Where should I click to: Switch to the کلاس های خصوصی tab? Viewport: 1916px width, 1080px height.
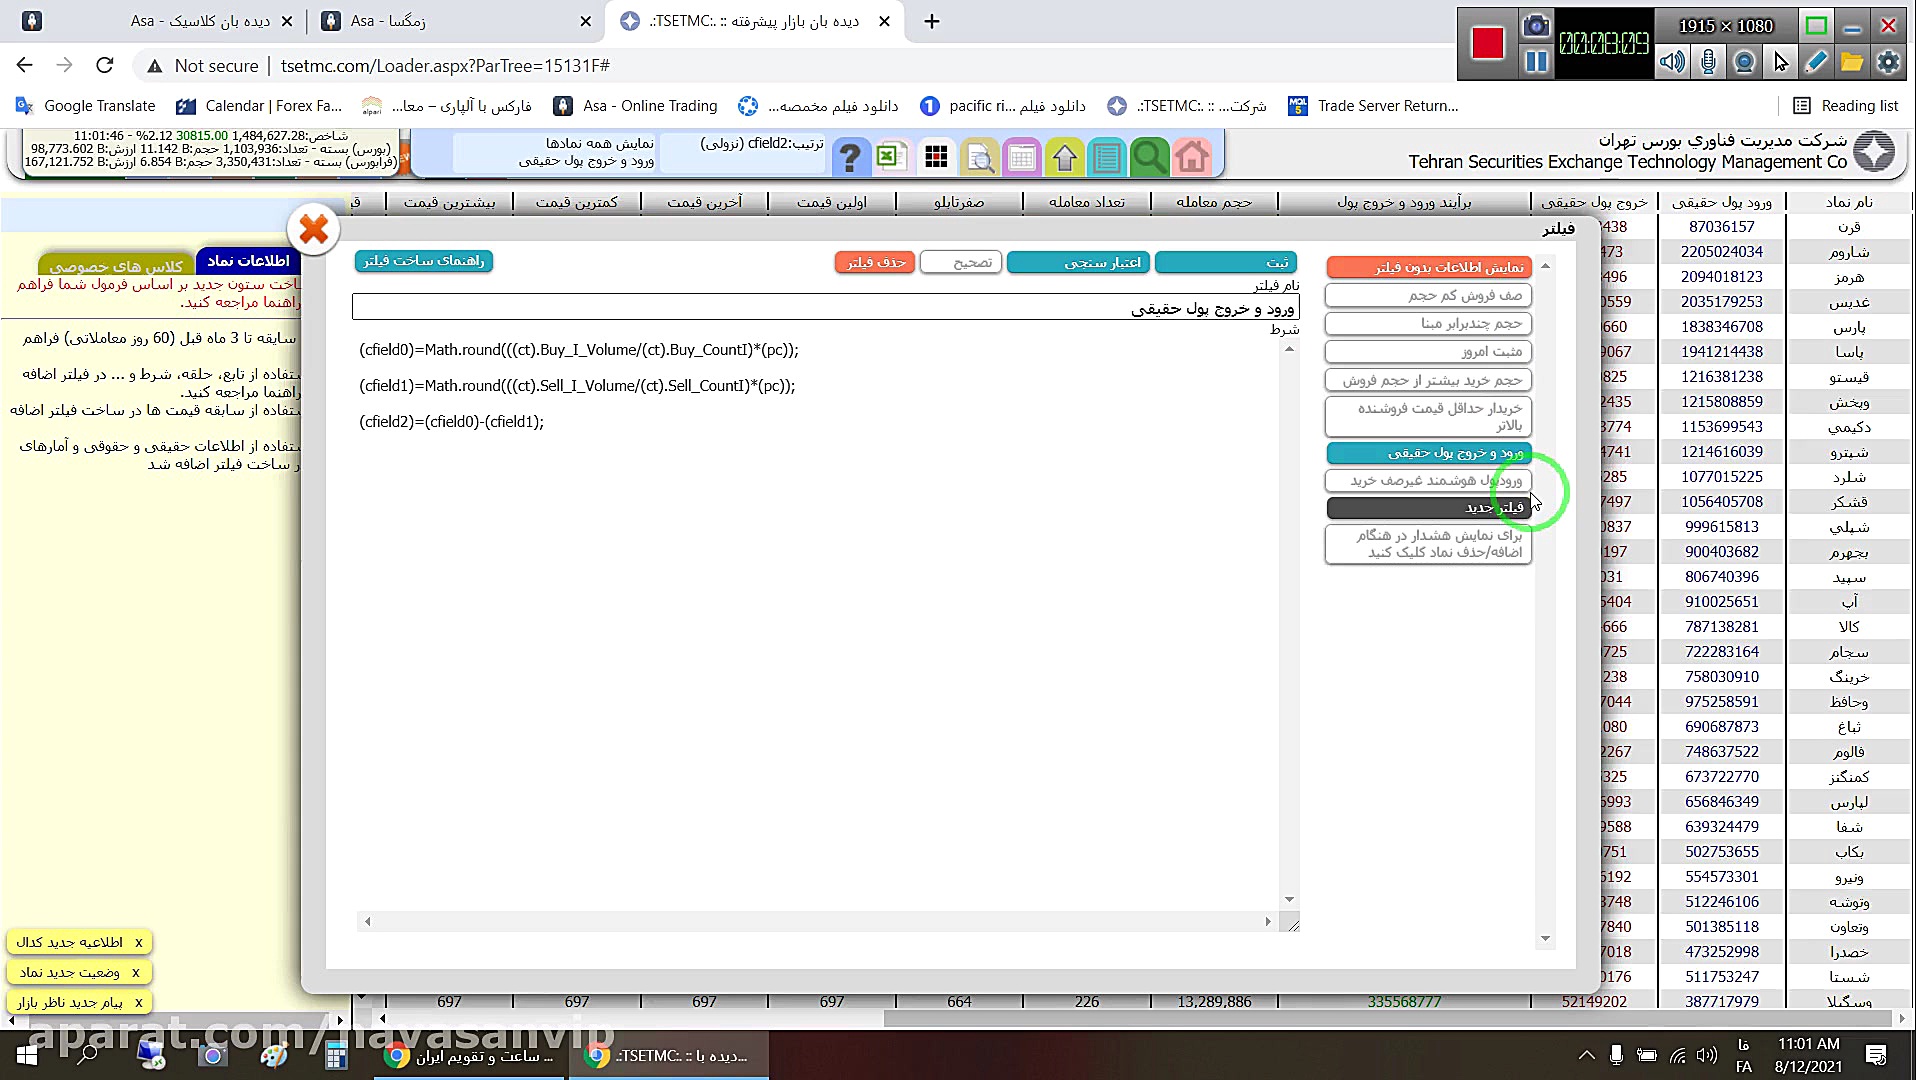(116, 266)
